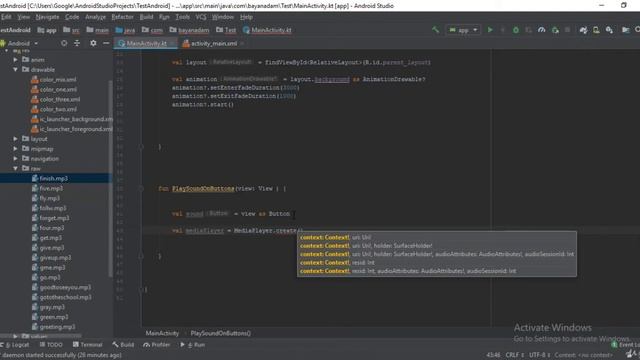Open the AVD Manager icon
This screenshot has height=360, width=640.
click(x=596, y=30)
